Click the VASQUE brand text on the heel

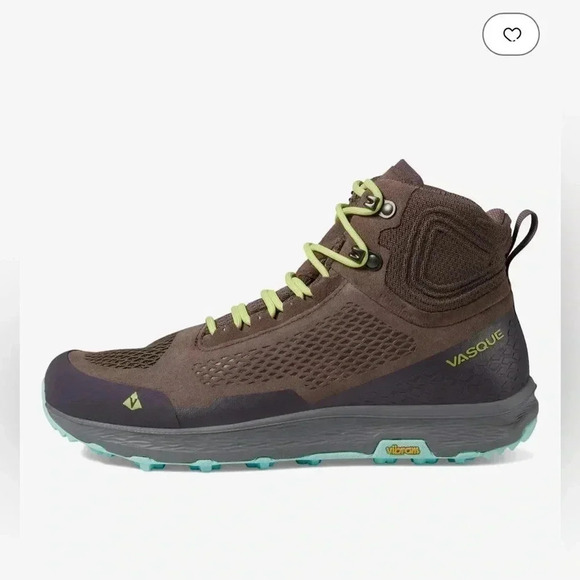click(475, 348)
